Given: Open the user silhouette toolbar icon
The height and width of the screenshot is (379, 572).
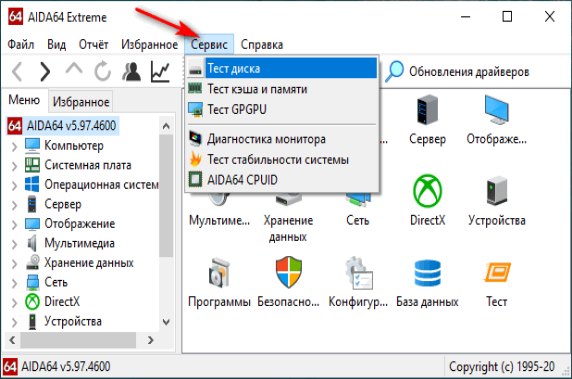Looking at the screenshot, I should click(x=131, y=71).
